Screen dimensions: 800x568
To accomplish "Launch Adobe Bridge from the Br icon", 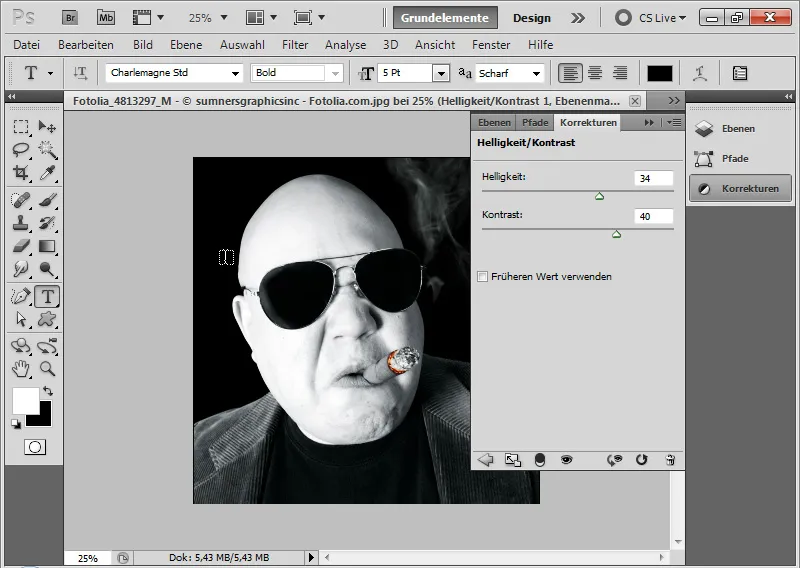I will click(x=70, y=18).
